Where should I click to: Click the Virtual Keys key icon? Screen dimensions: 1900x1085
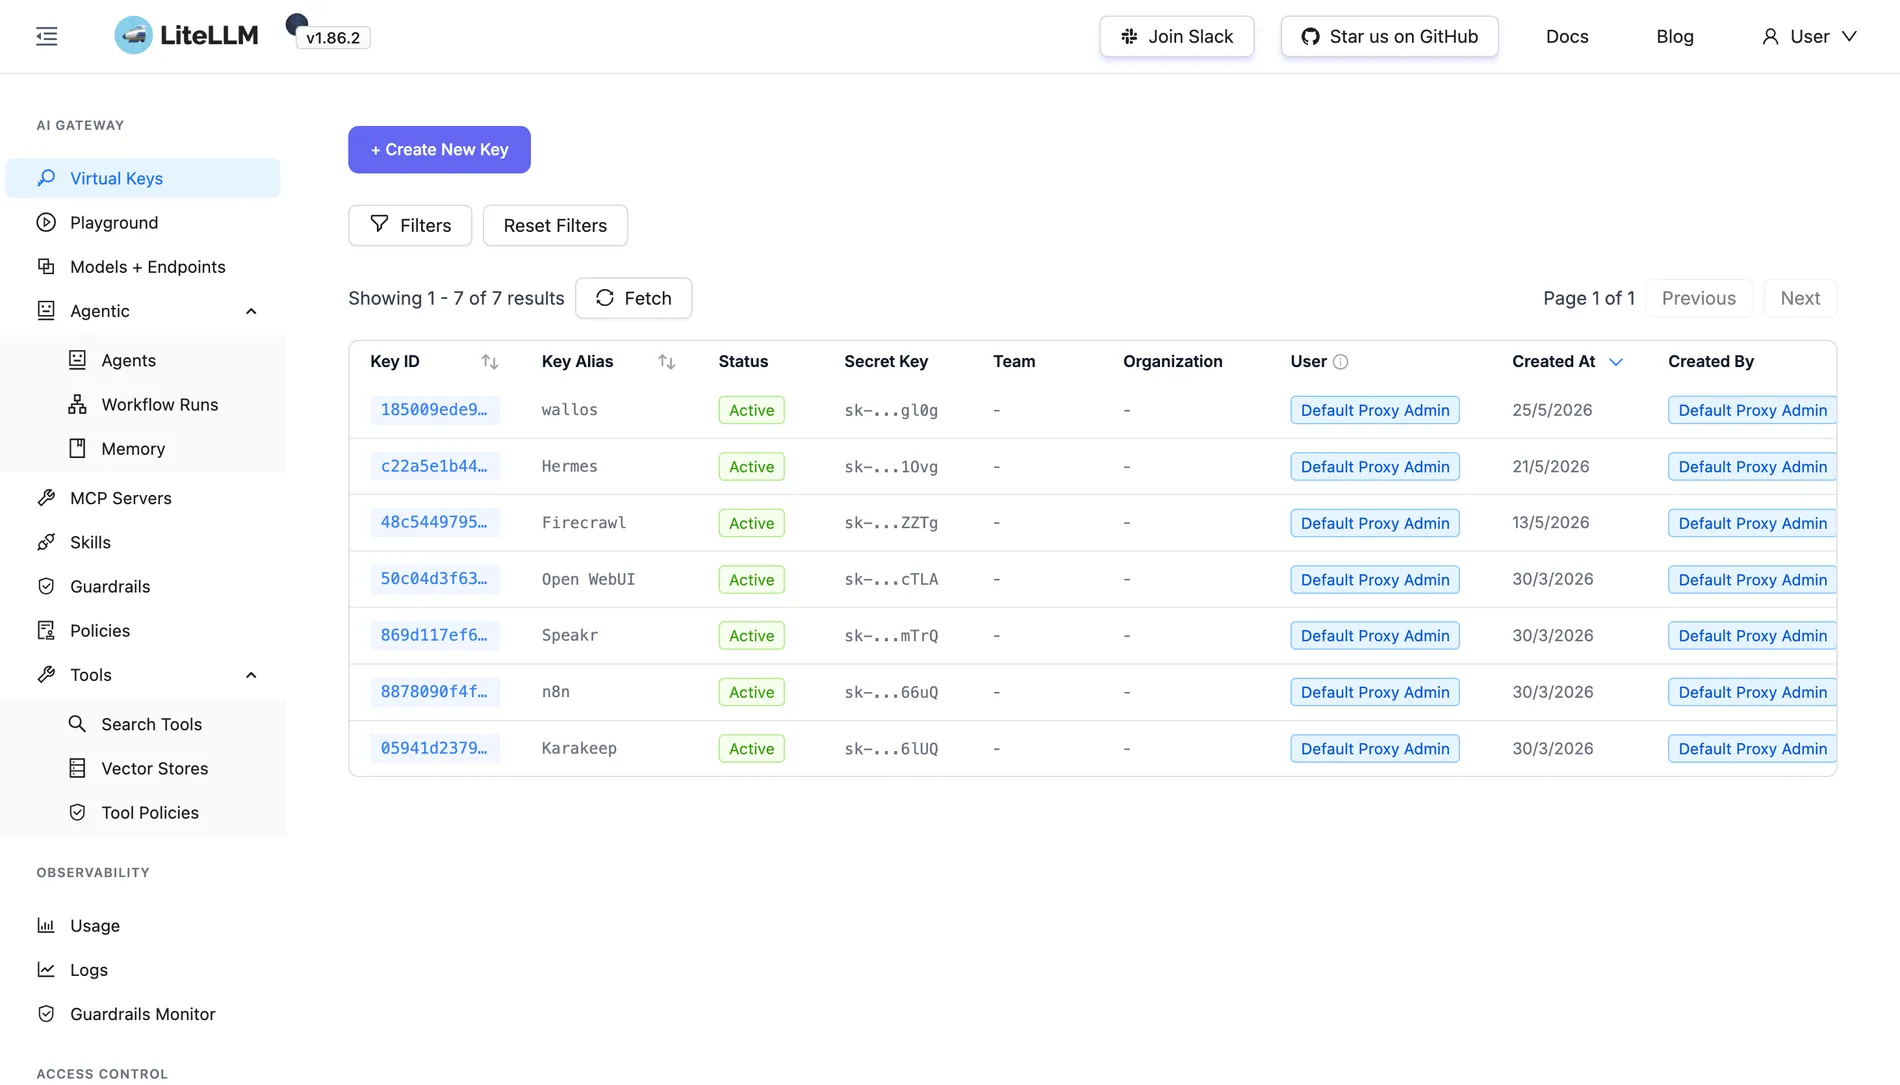pyautogui.click(x=46, y=178)
